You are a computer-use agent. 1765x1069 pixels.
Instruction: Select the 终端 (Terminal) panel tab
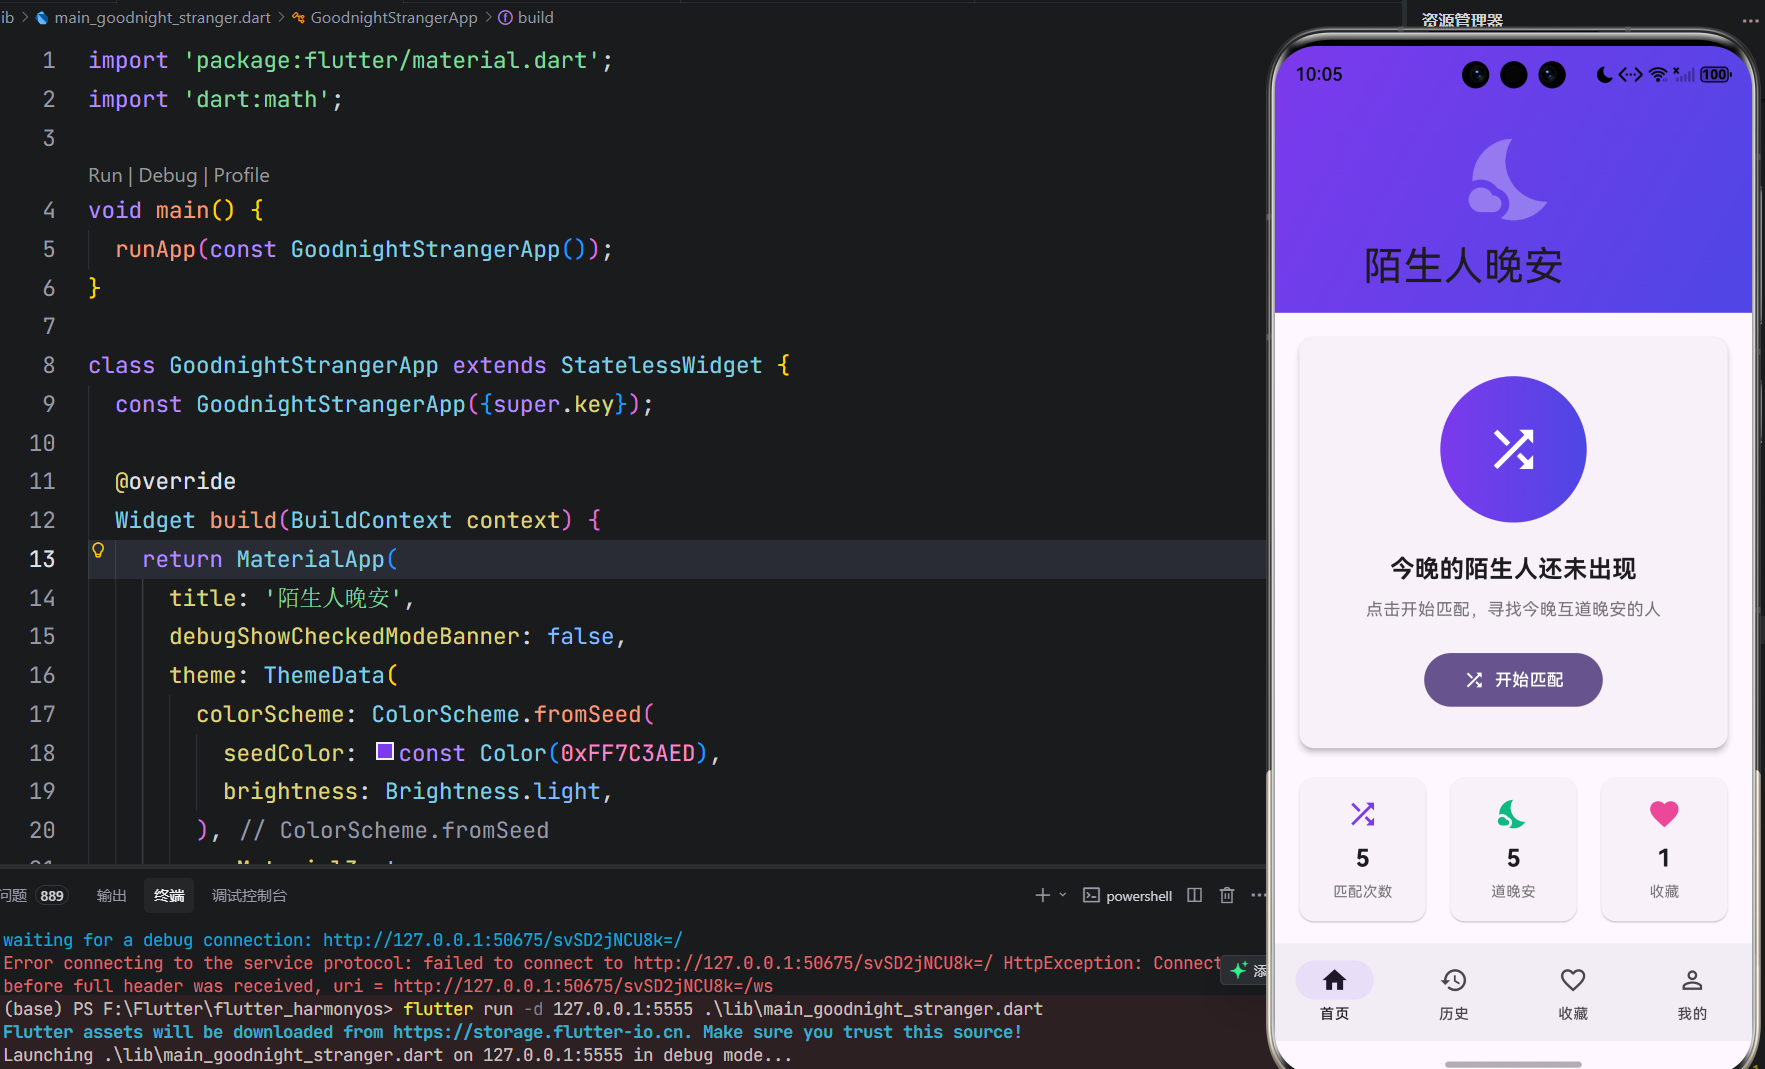[169, 896]
